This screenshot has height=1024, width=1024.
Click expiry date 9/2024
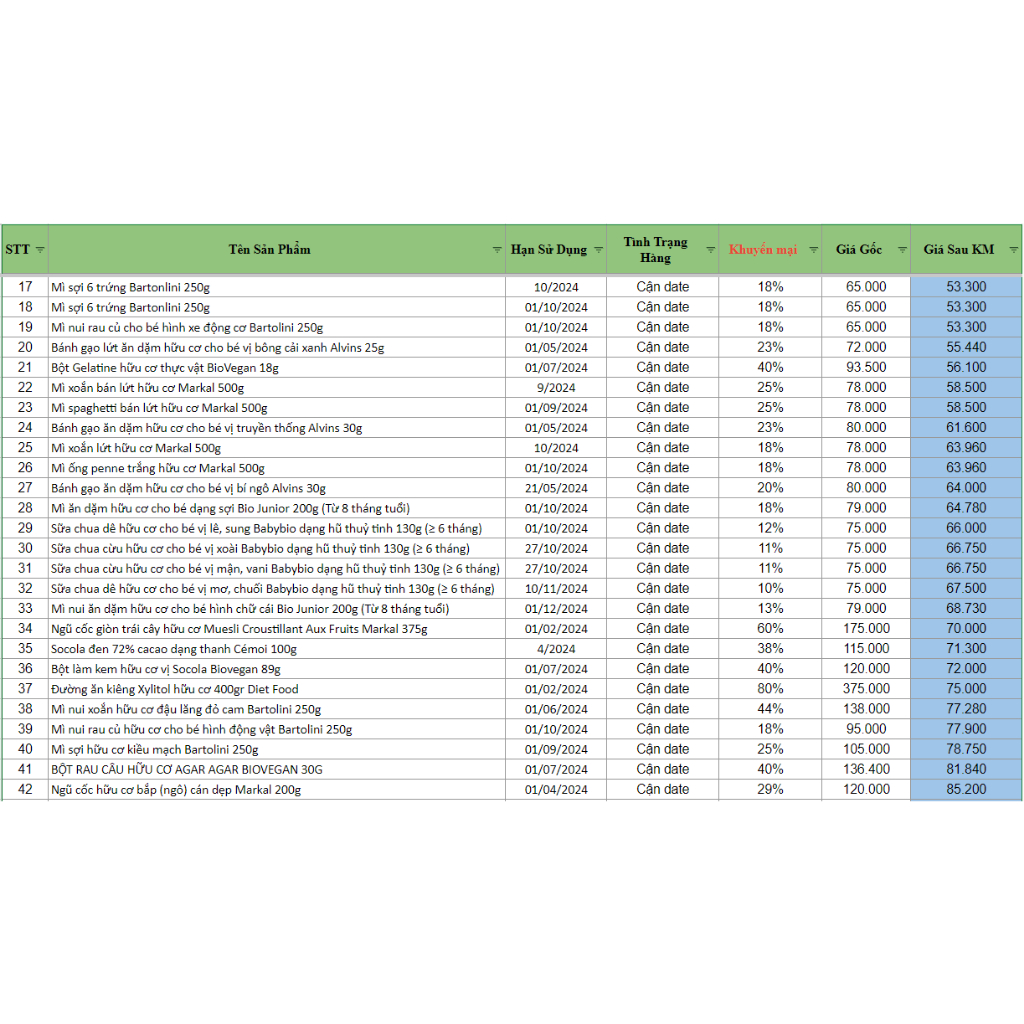[556, 388]
